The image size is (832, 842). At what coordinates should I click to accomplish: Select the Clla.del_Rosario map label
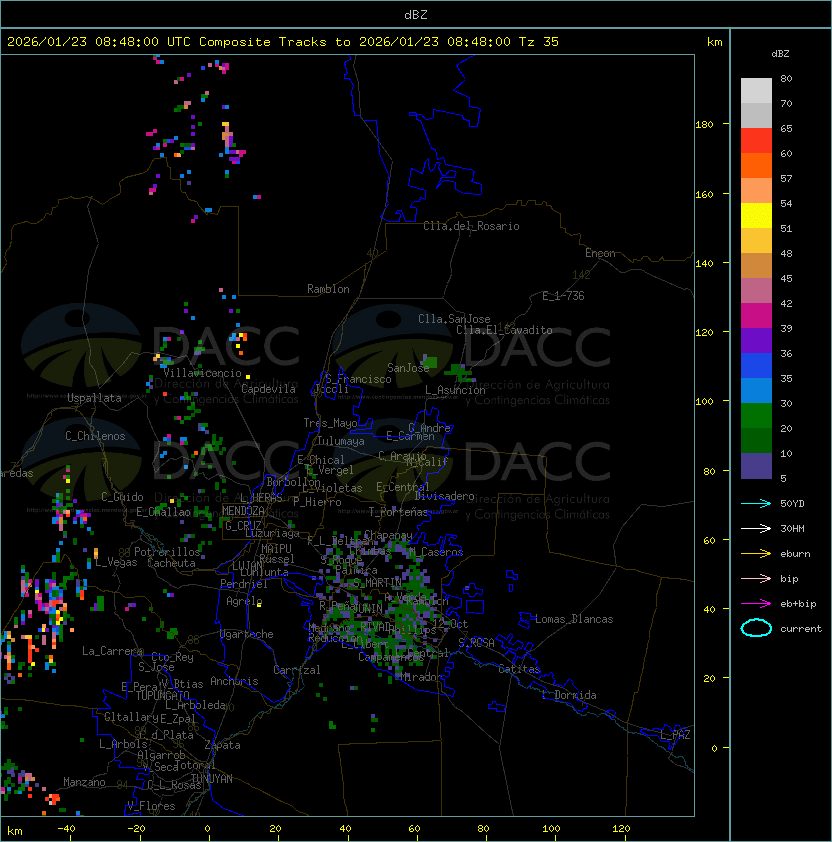(x=471, y=226)
